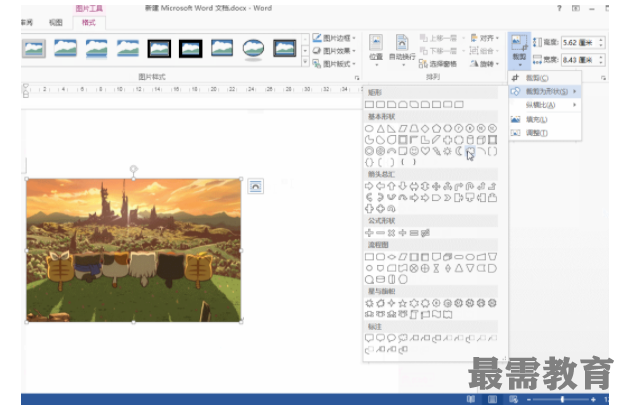Select the 5-point star shape
Screen dimensions: 620x413
tap(403, 303)
